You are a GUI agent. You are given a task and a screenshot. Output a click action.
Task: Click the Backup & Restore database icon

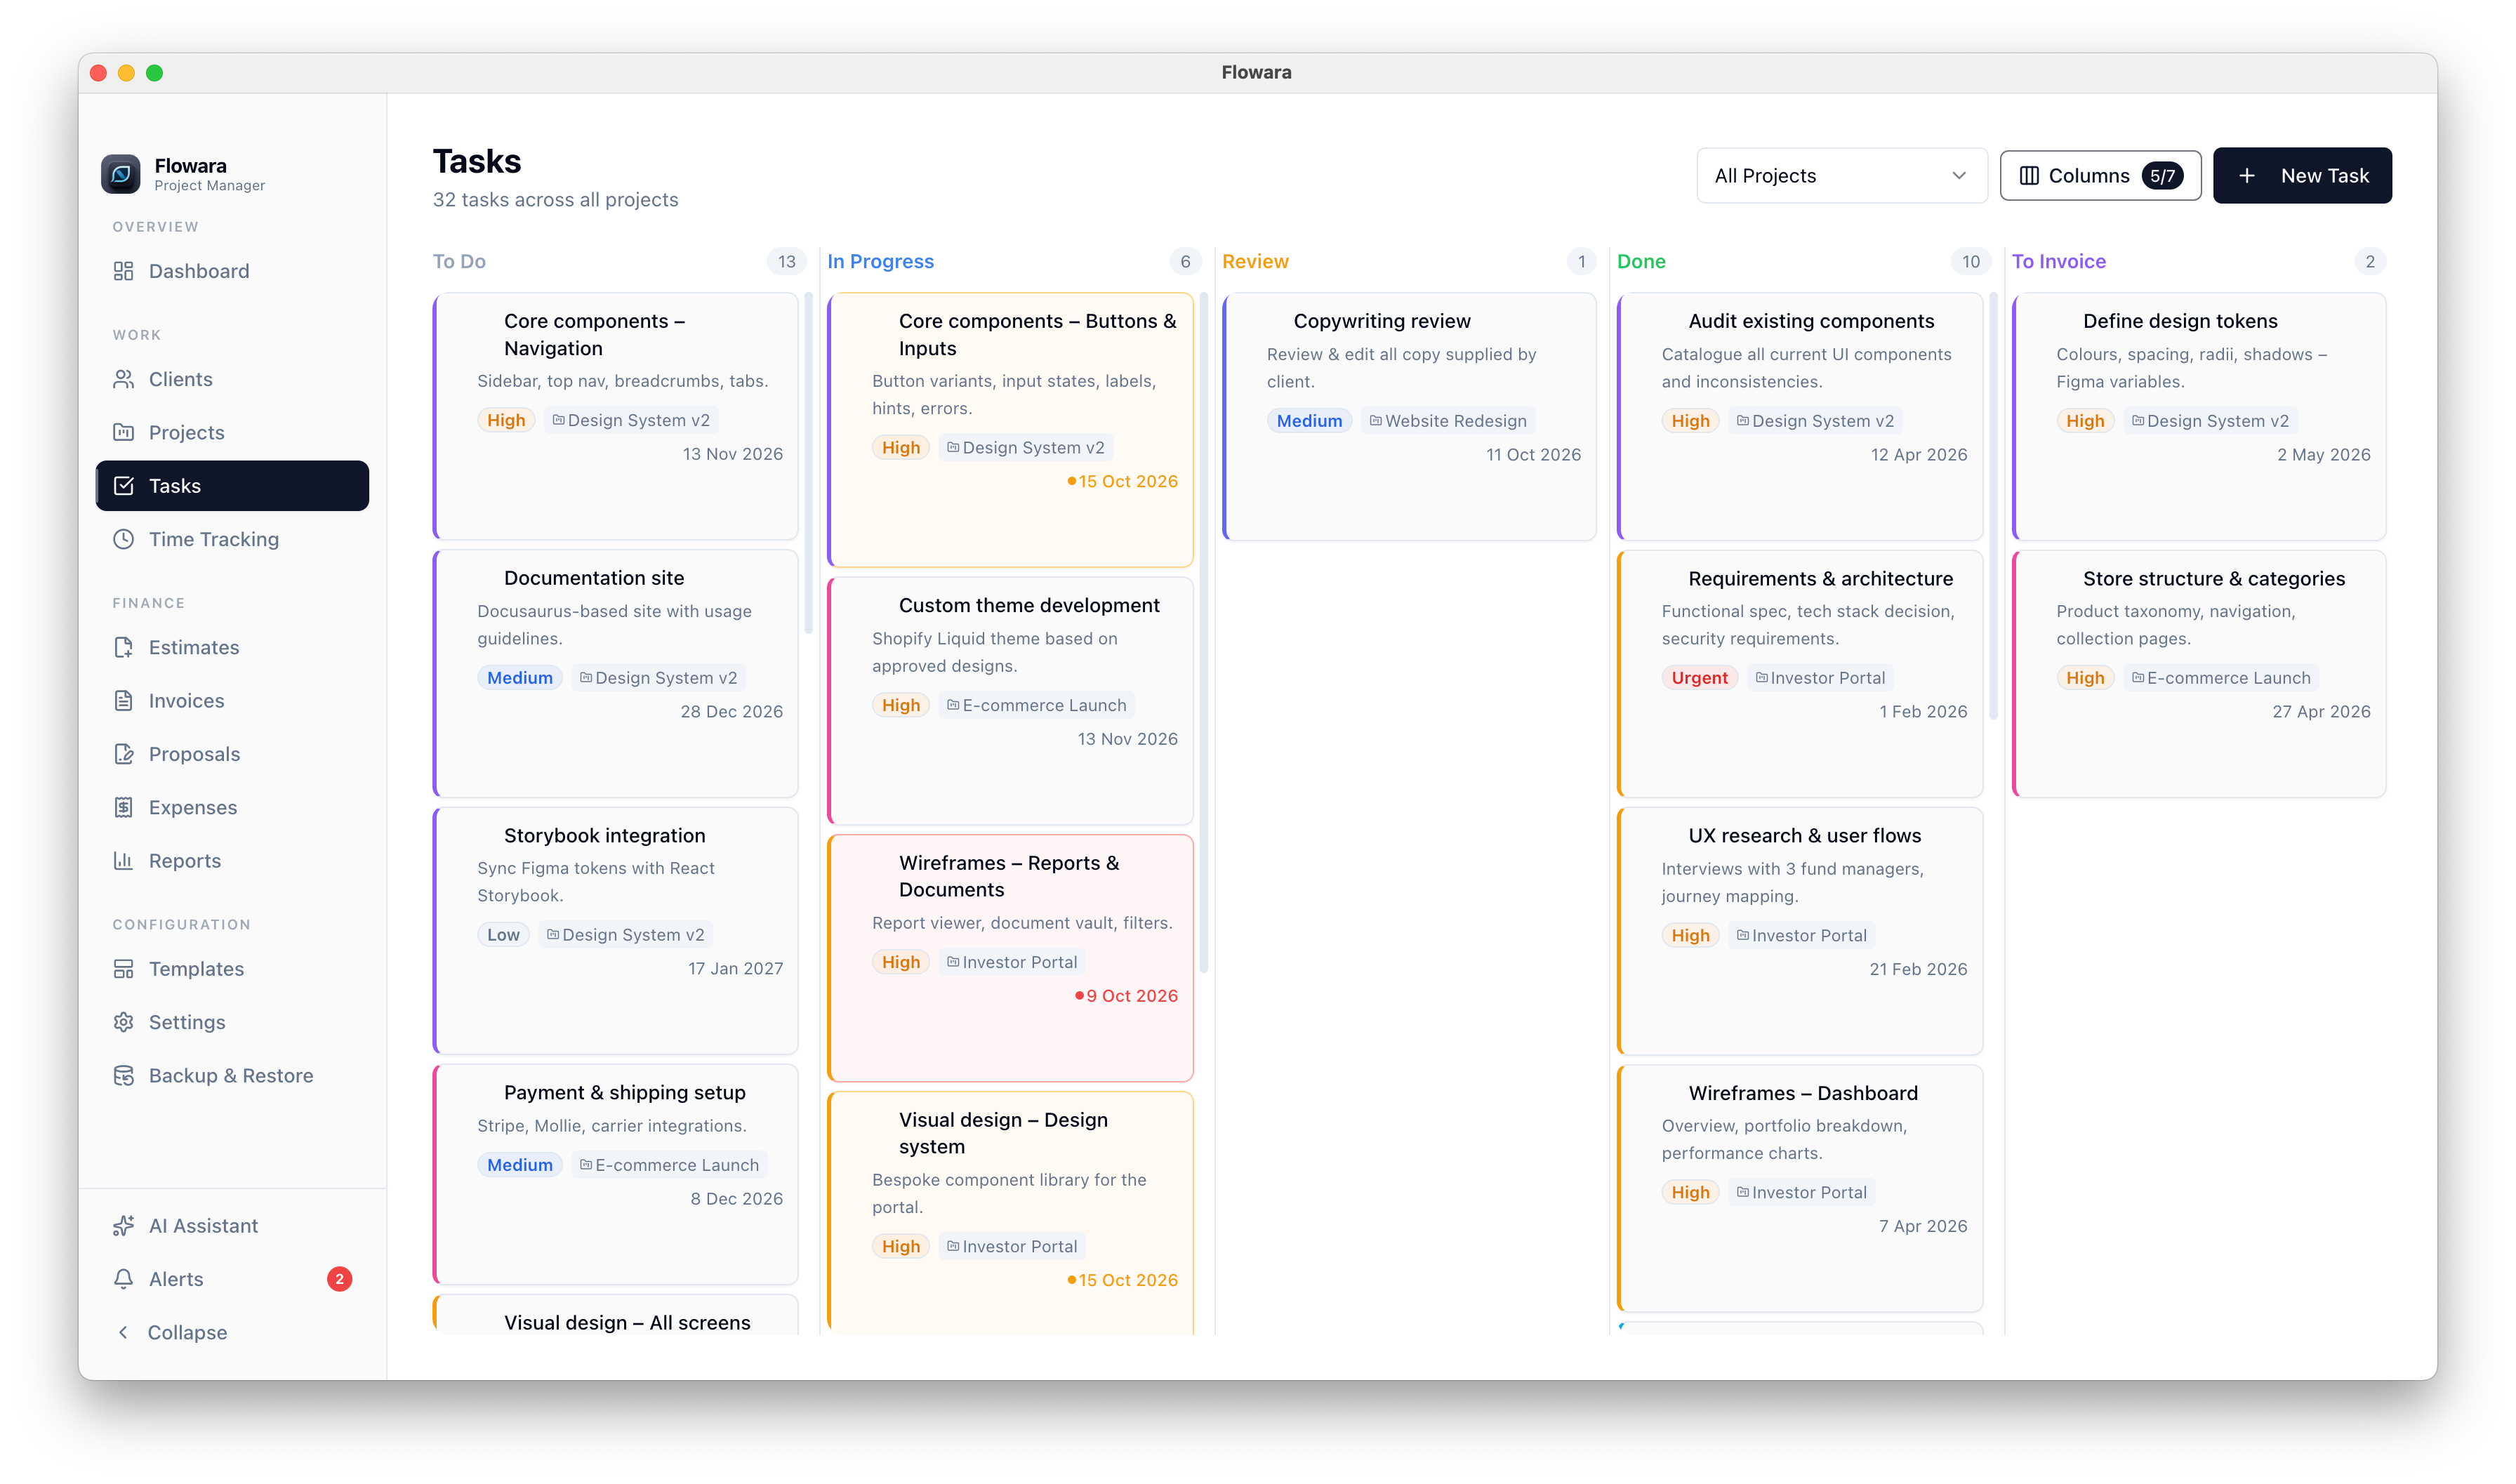click(x=123, y=1075)
